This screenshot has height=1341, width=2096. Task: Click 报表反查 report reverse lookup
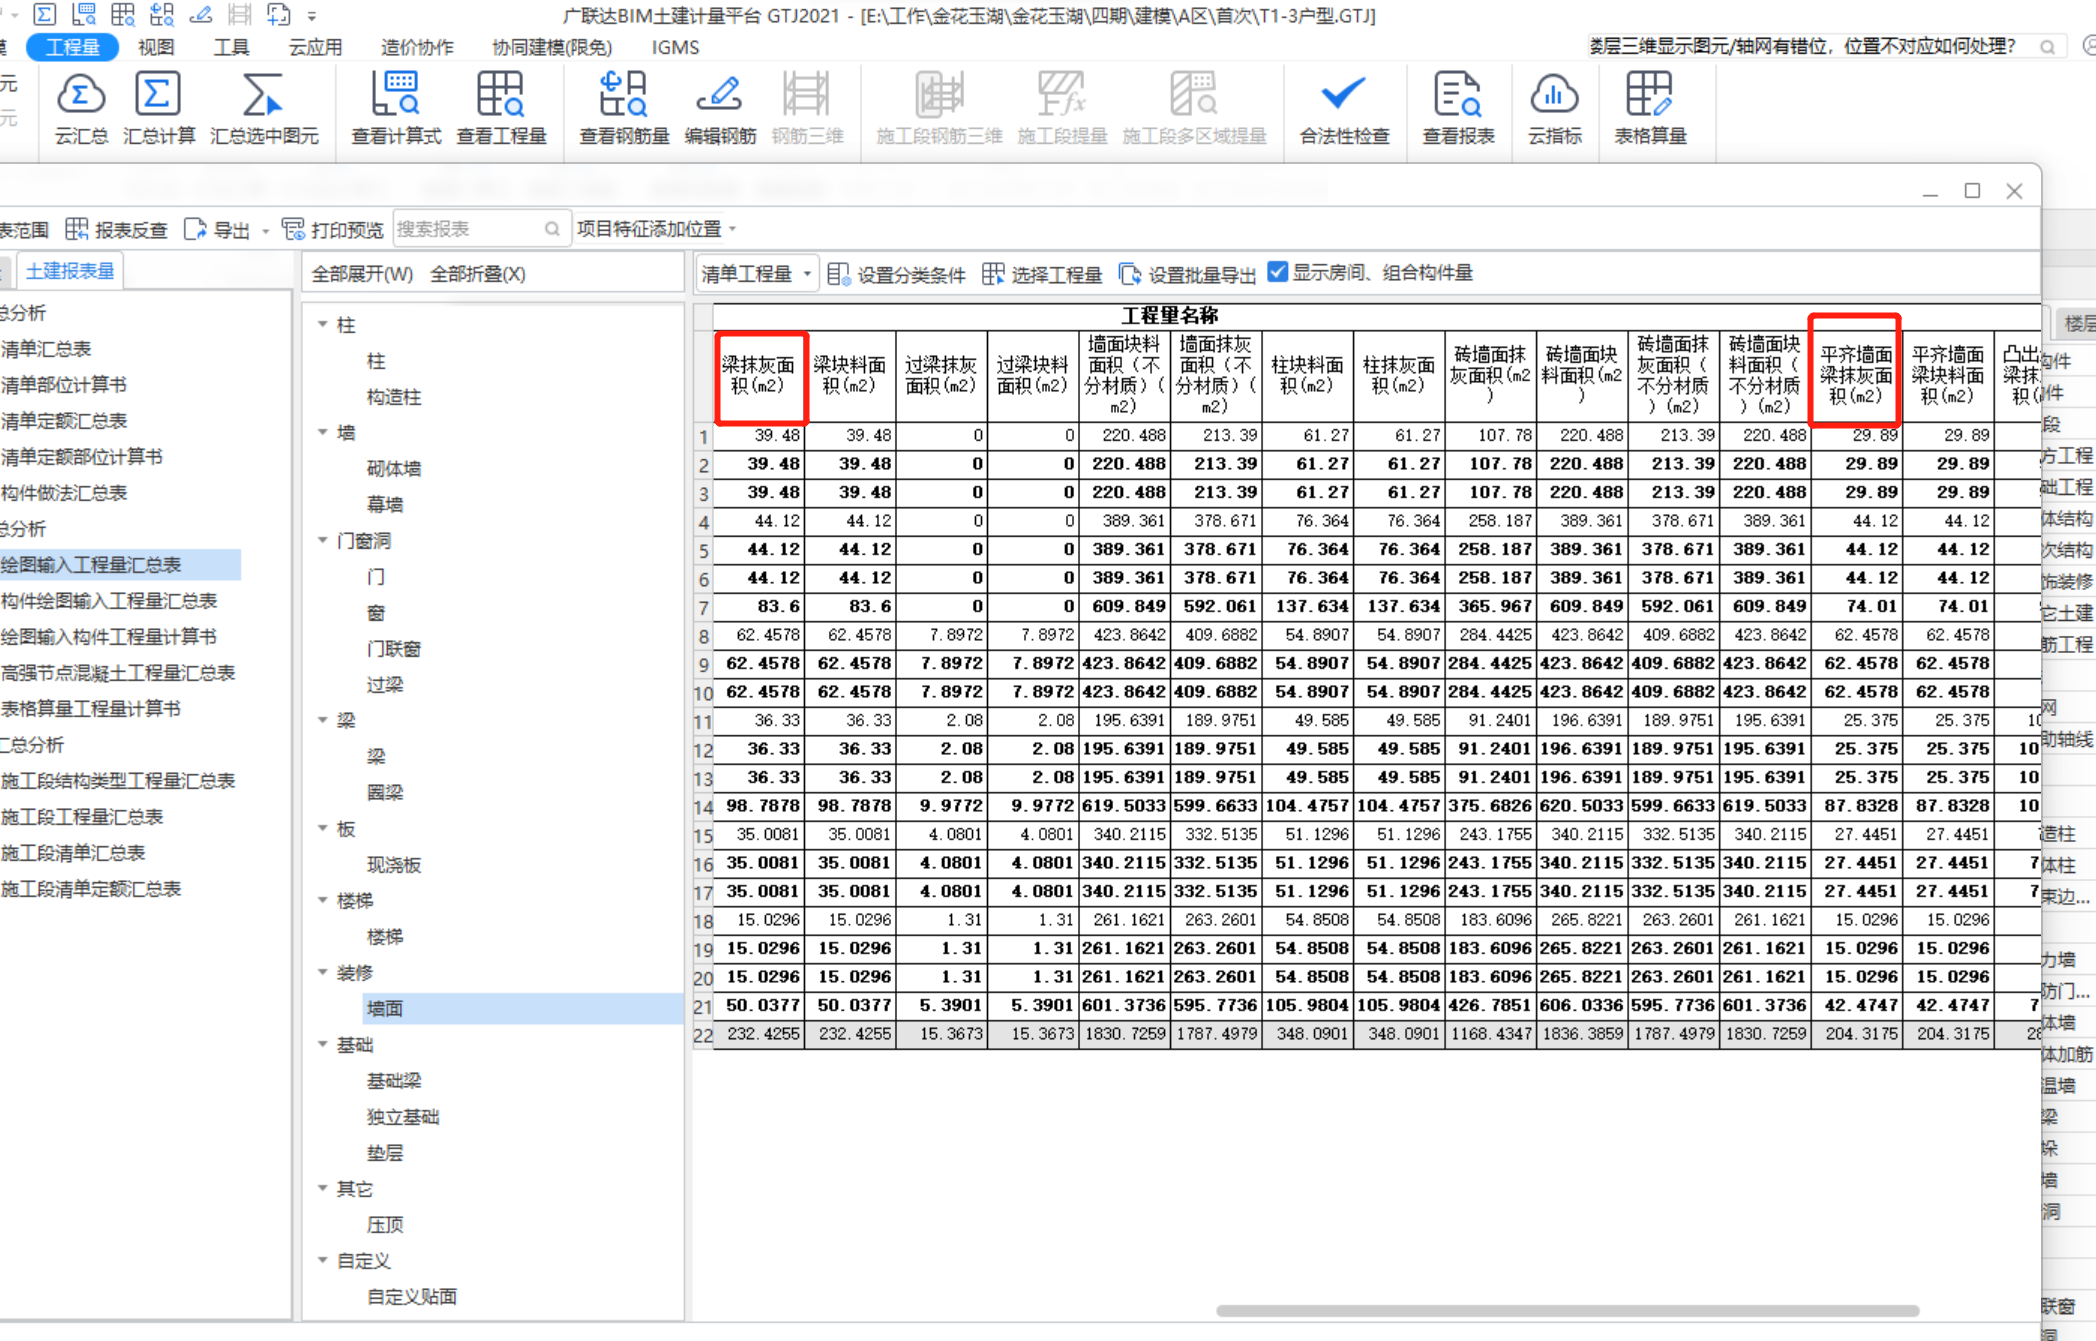[117, 230]
